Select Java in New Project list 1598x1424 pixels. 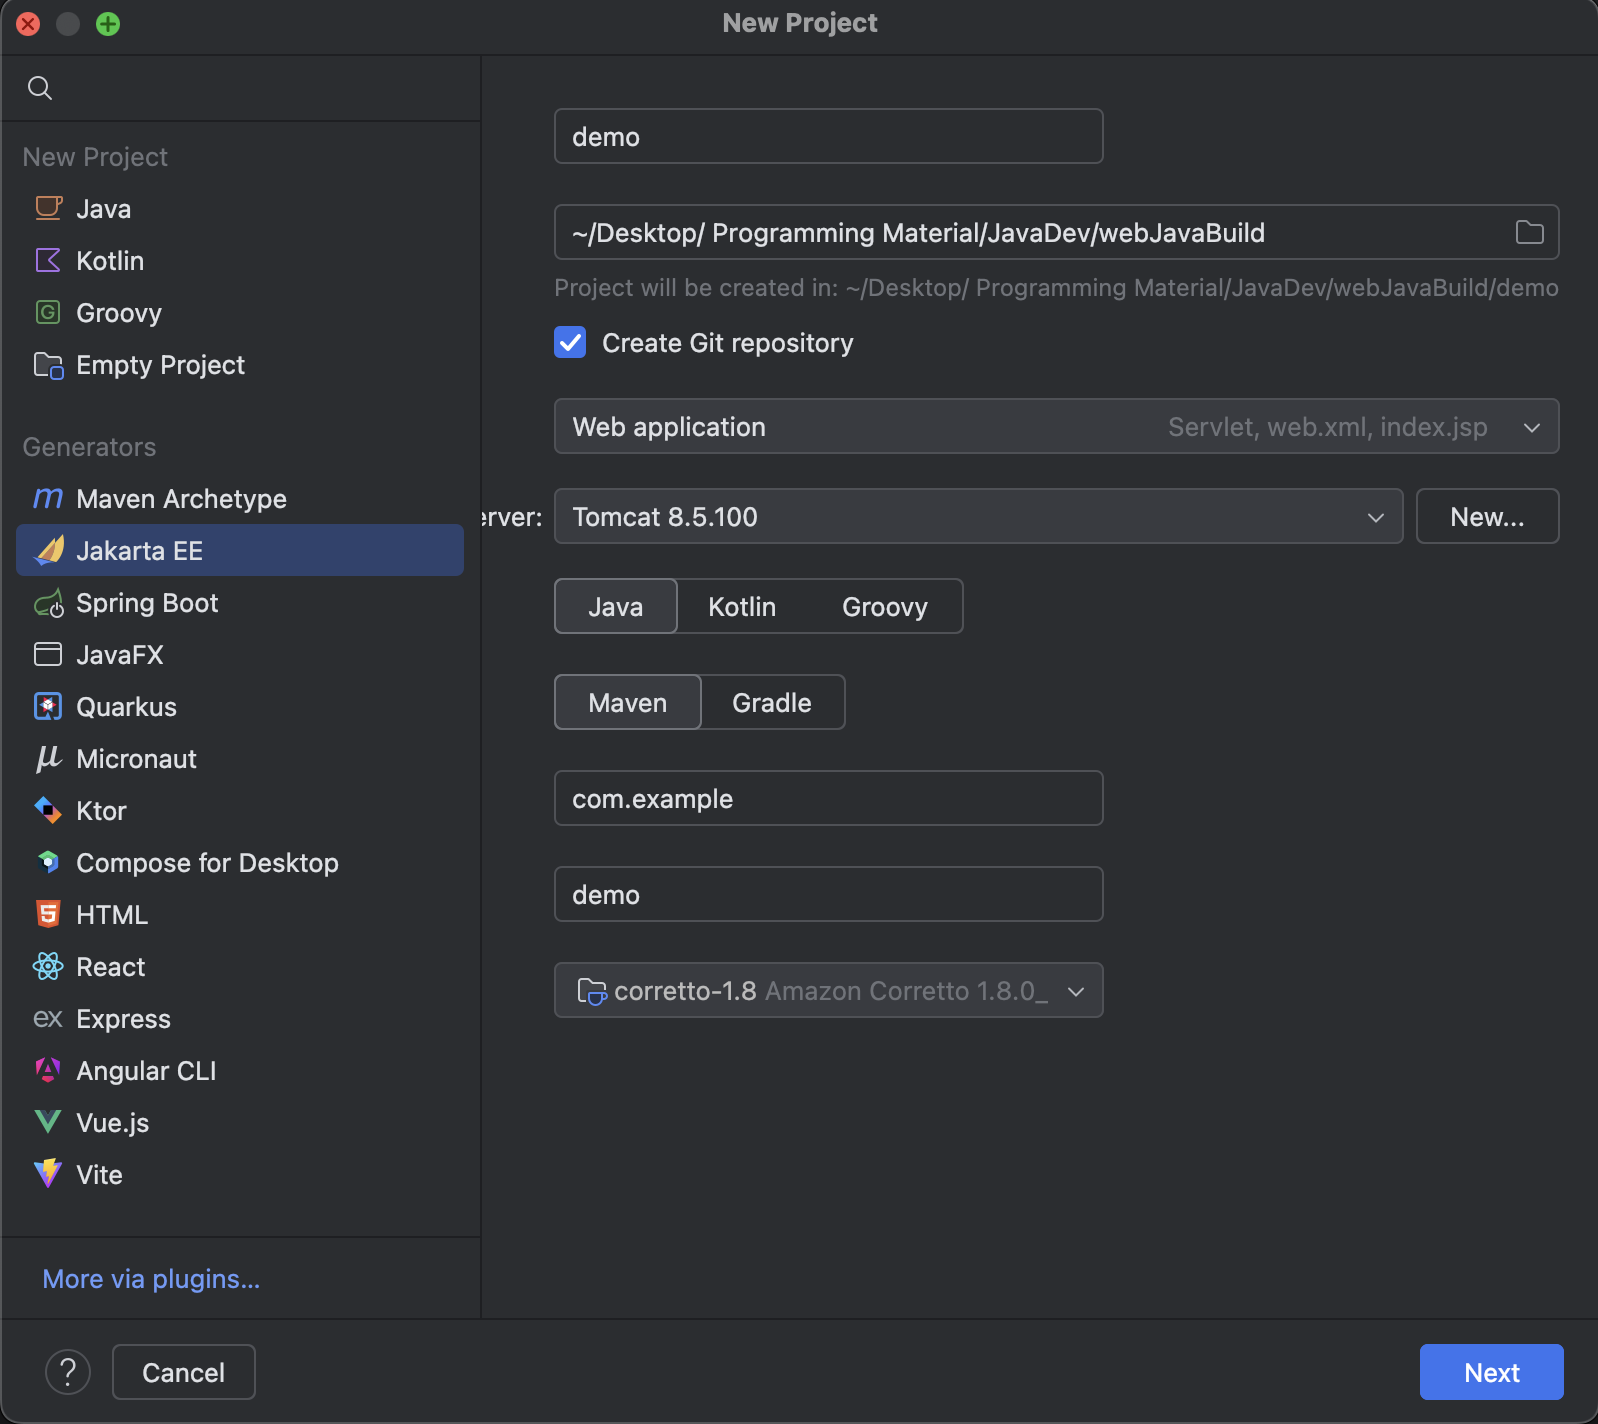[240, 208]
